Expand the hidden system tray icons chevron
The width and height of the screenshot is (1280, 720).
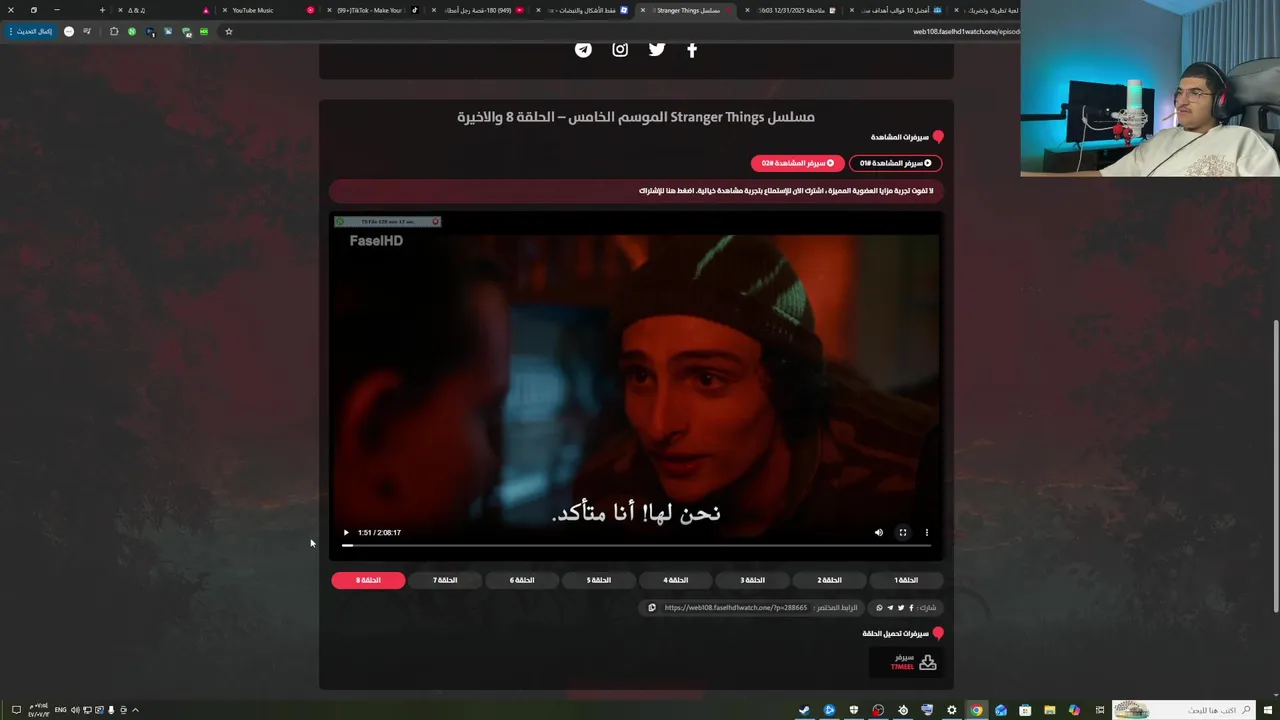click(x=135, y=710)
